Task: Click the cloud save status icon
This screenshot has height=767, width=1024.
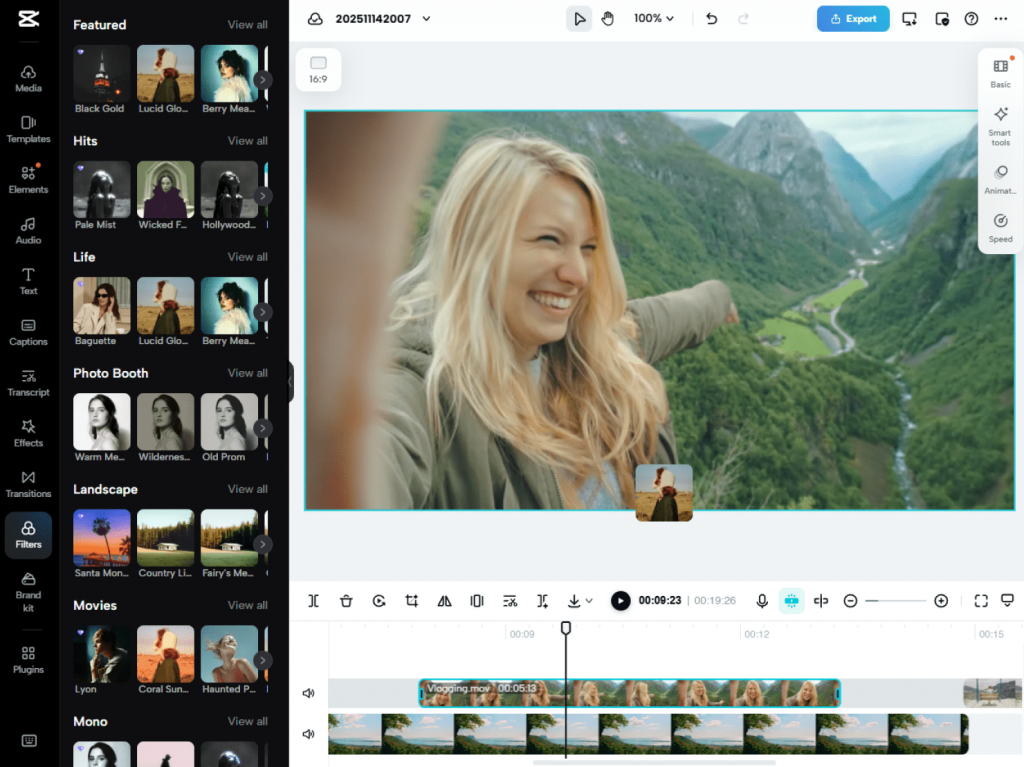Action: click(x=315, y=19)
